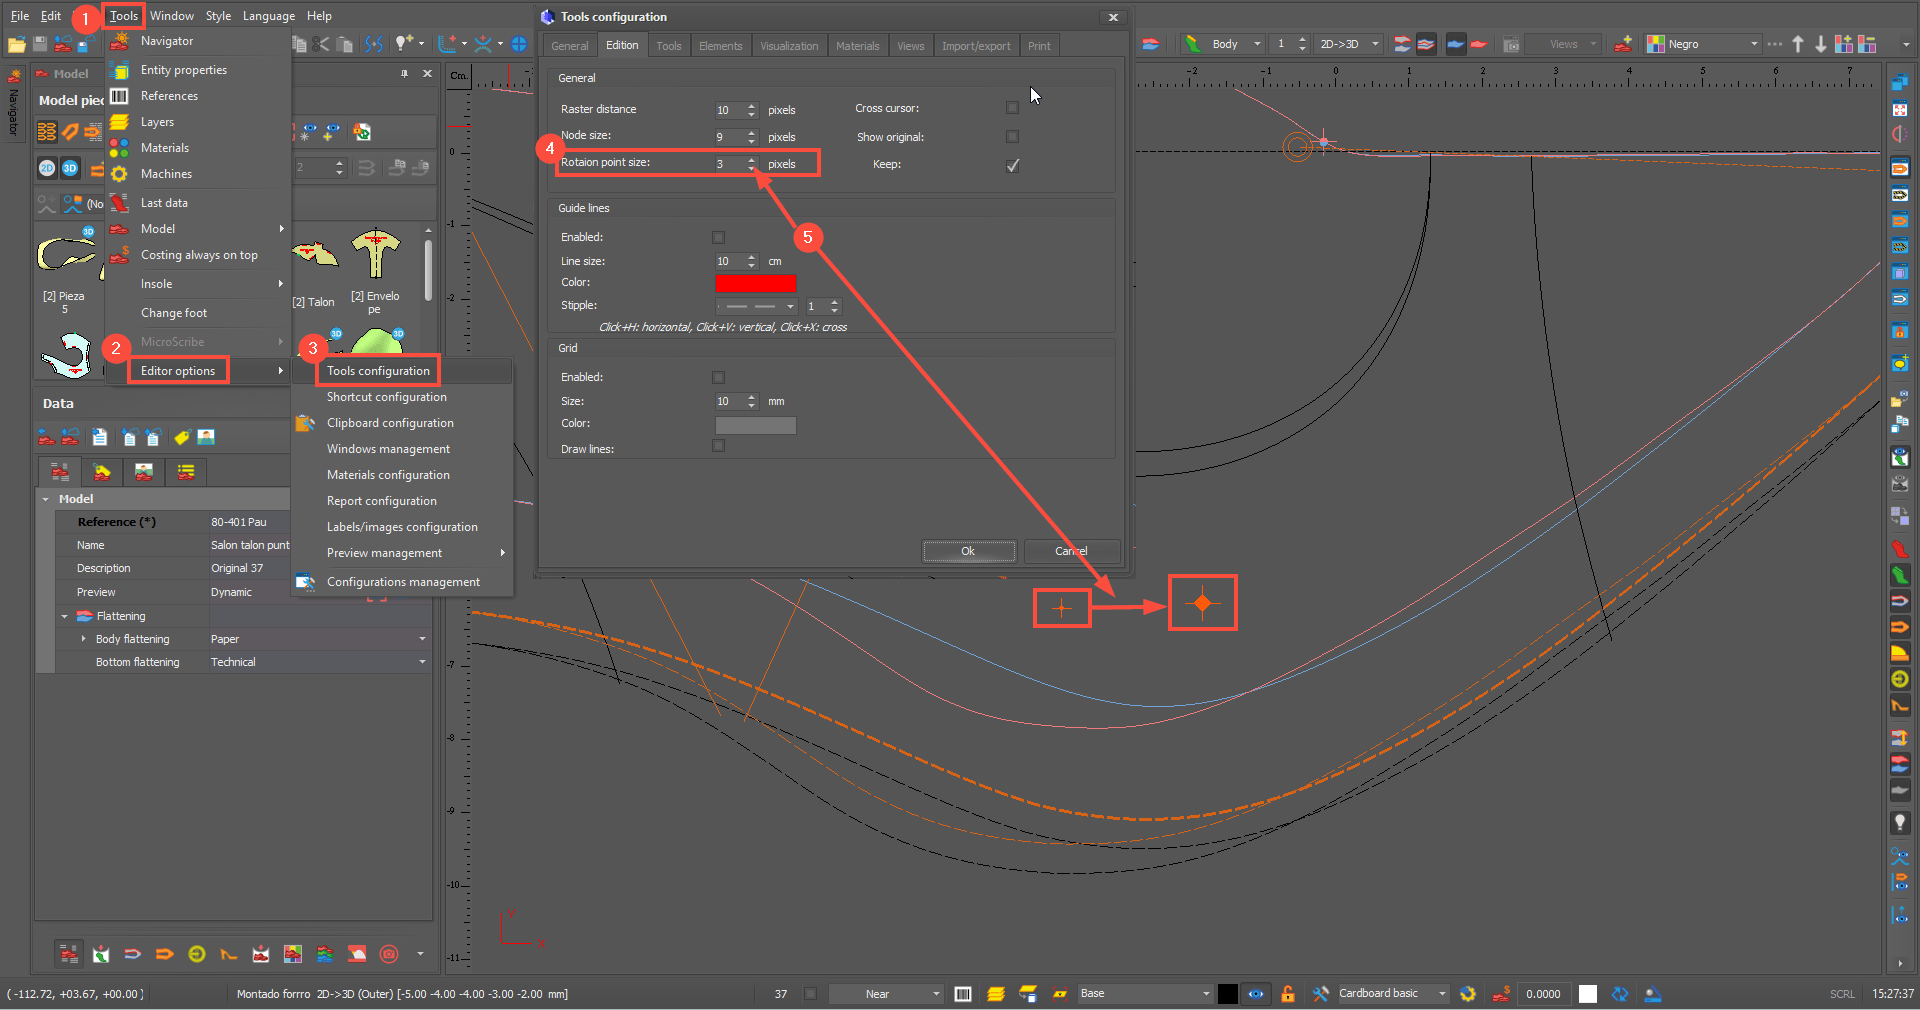Select Shortcut configuration menu item

[386, 397]
